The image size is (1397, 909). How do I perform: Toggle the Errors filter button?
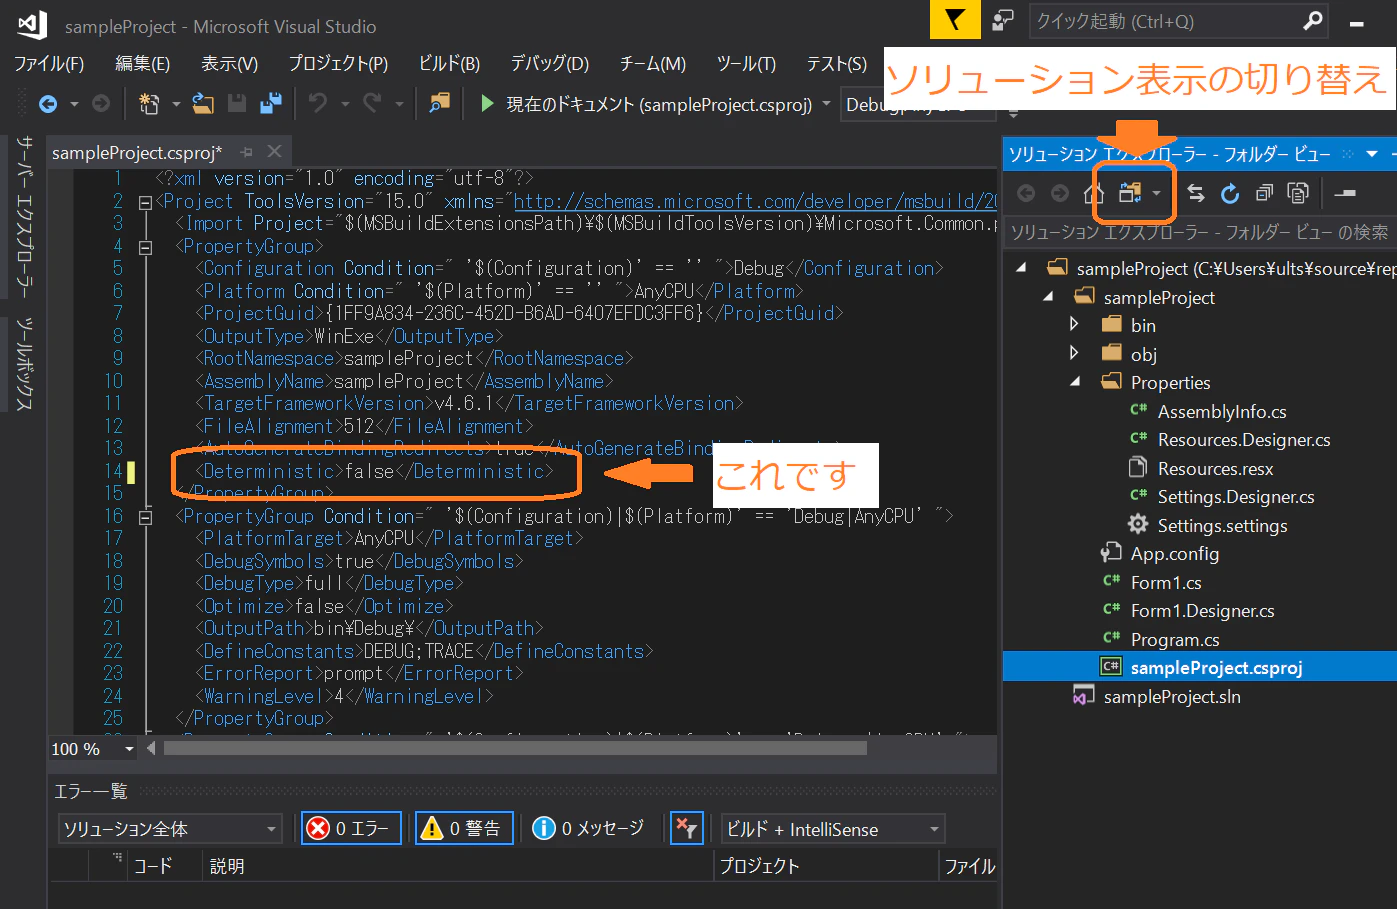click(351, 828)
